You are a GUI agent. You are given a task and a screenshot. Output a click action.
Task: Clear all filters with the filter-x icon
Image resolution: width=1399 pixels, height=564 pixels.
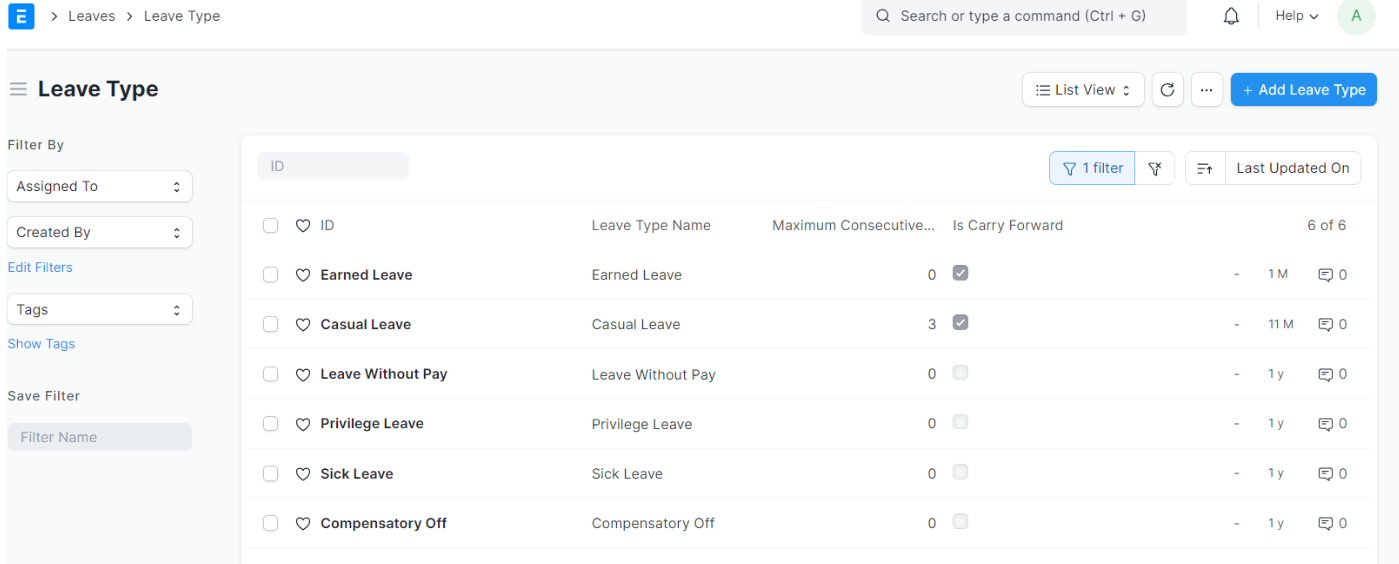tap(1155, 168)
